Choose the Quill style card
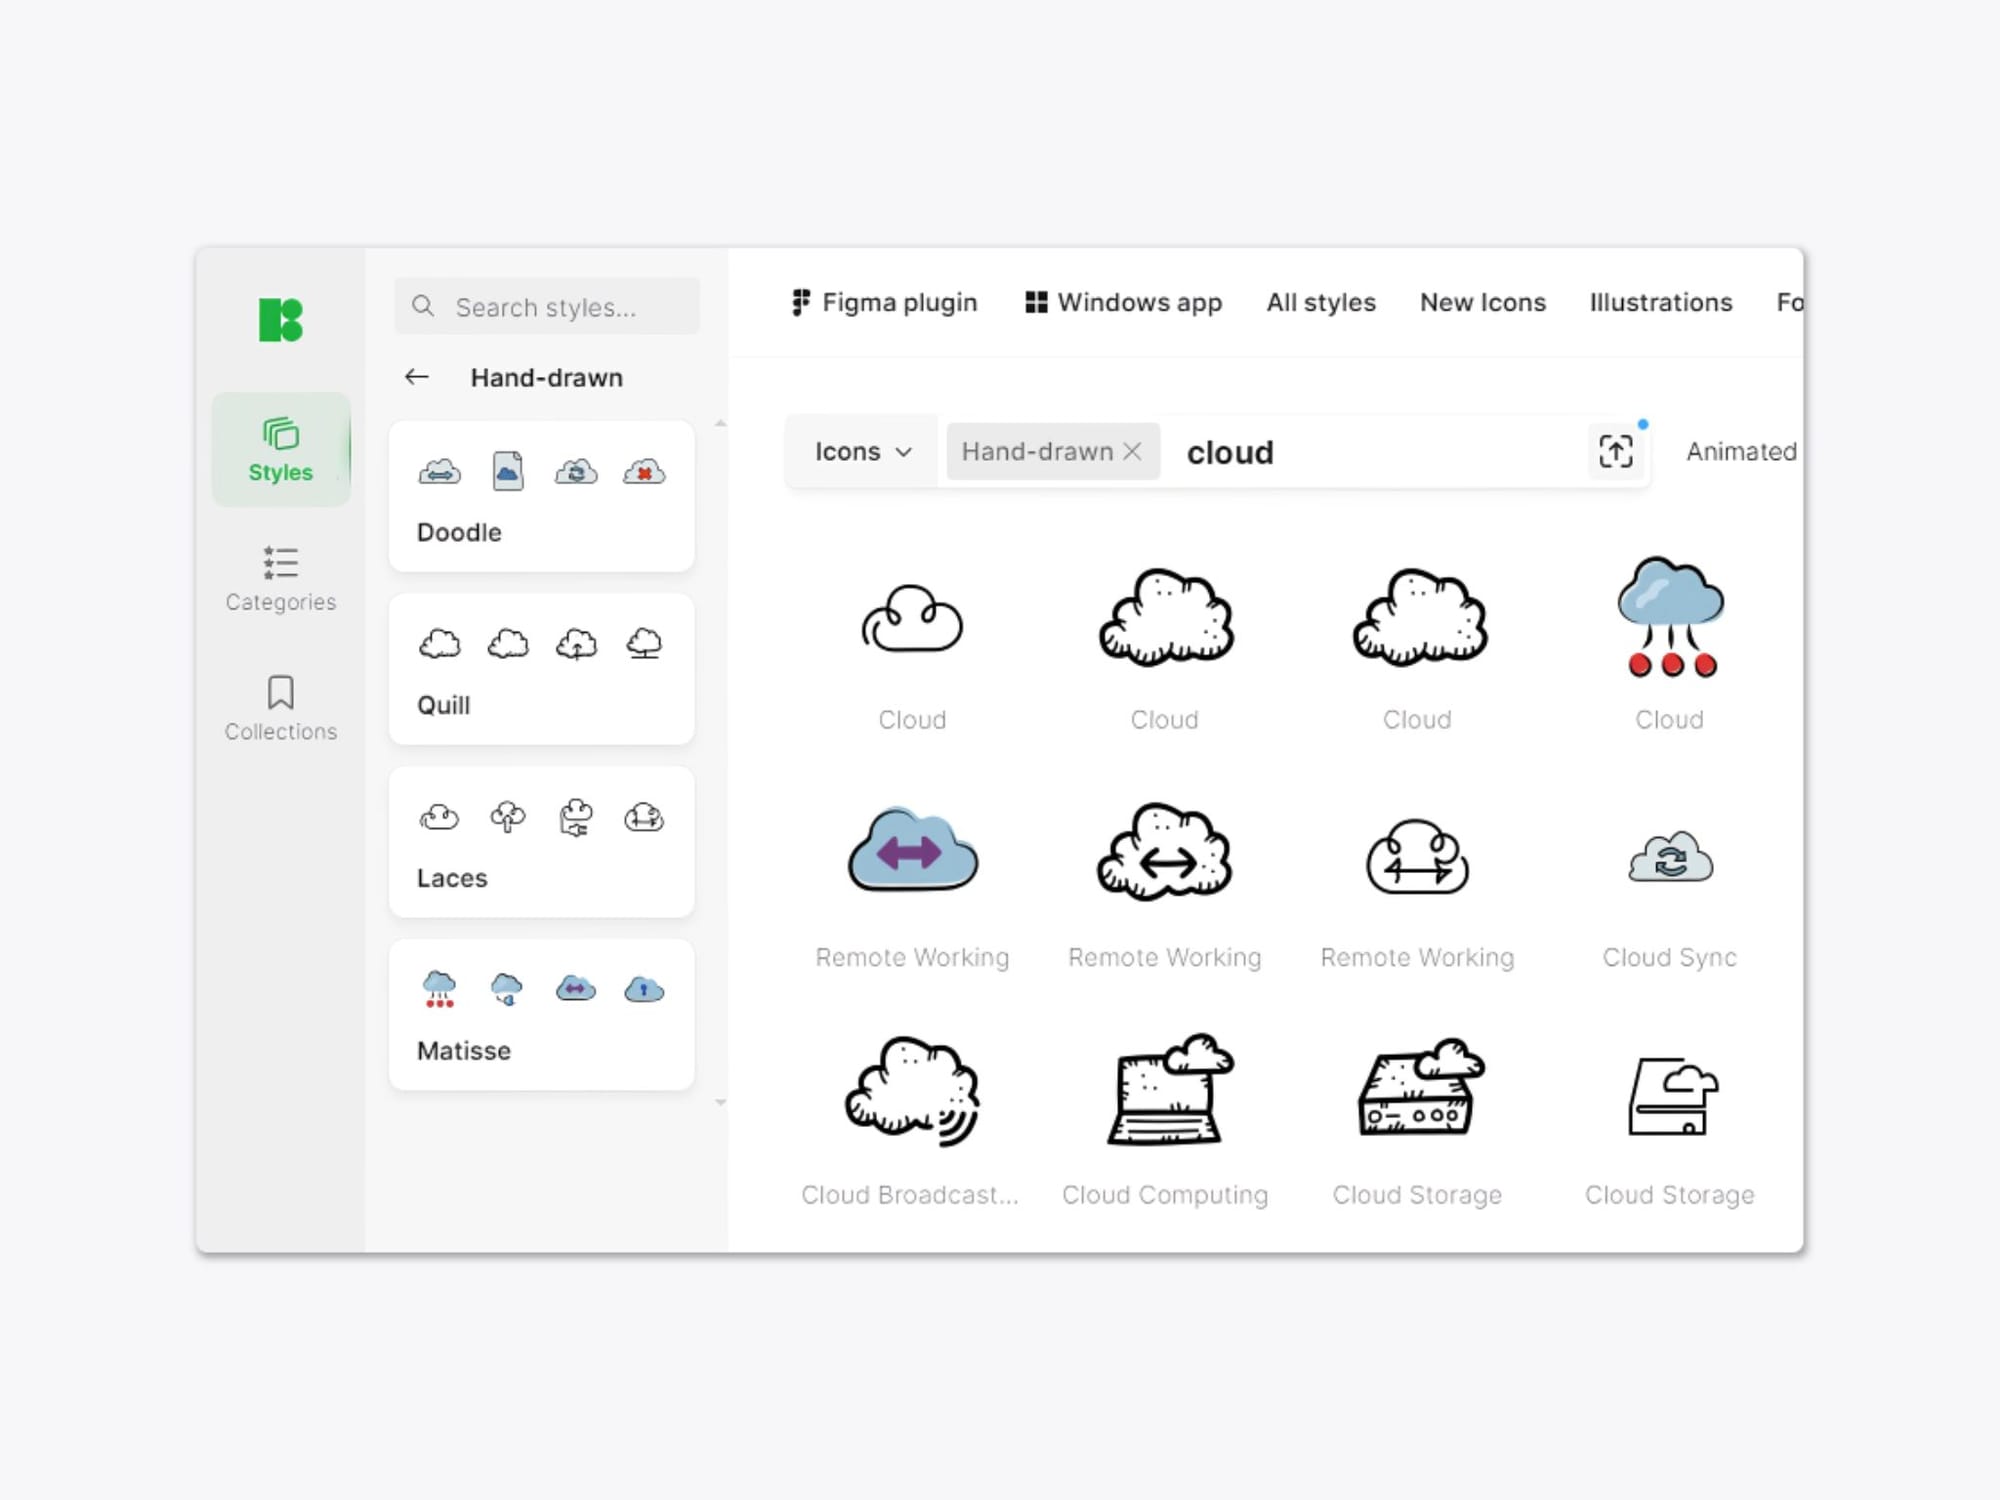Image resolution: width=2000 pixels, height=1500 pixels. (541, 668)
